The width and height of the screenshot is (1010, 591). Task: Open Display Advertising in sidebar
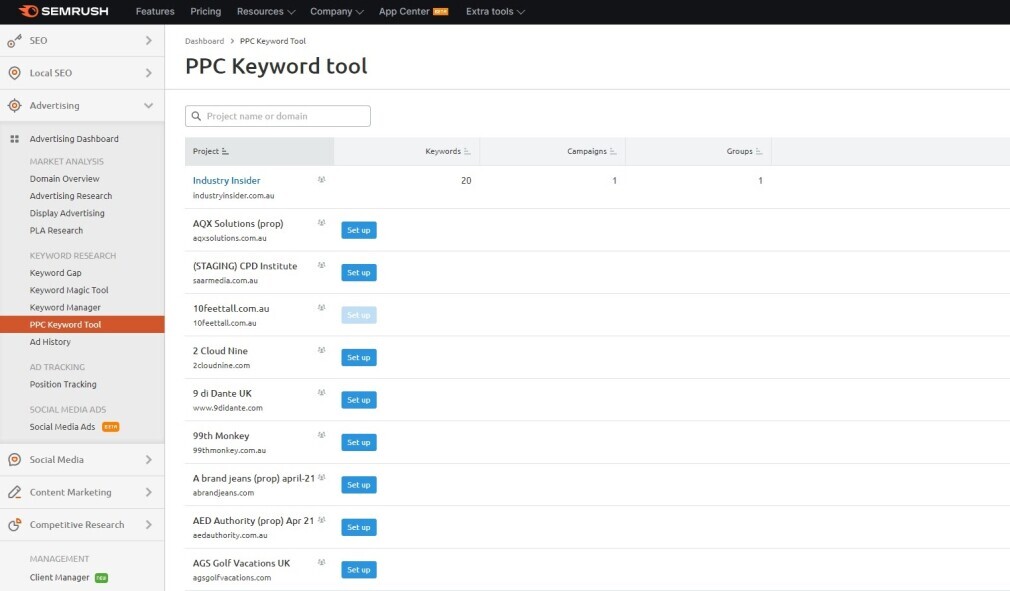pos(67,213)
